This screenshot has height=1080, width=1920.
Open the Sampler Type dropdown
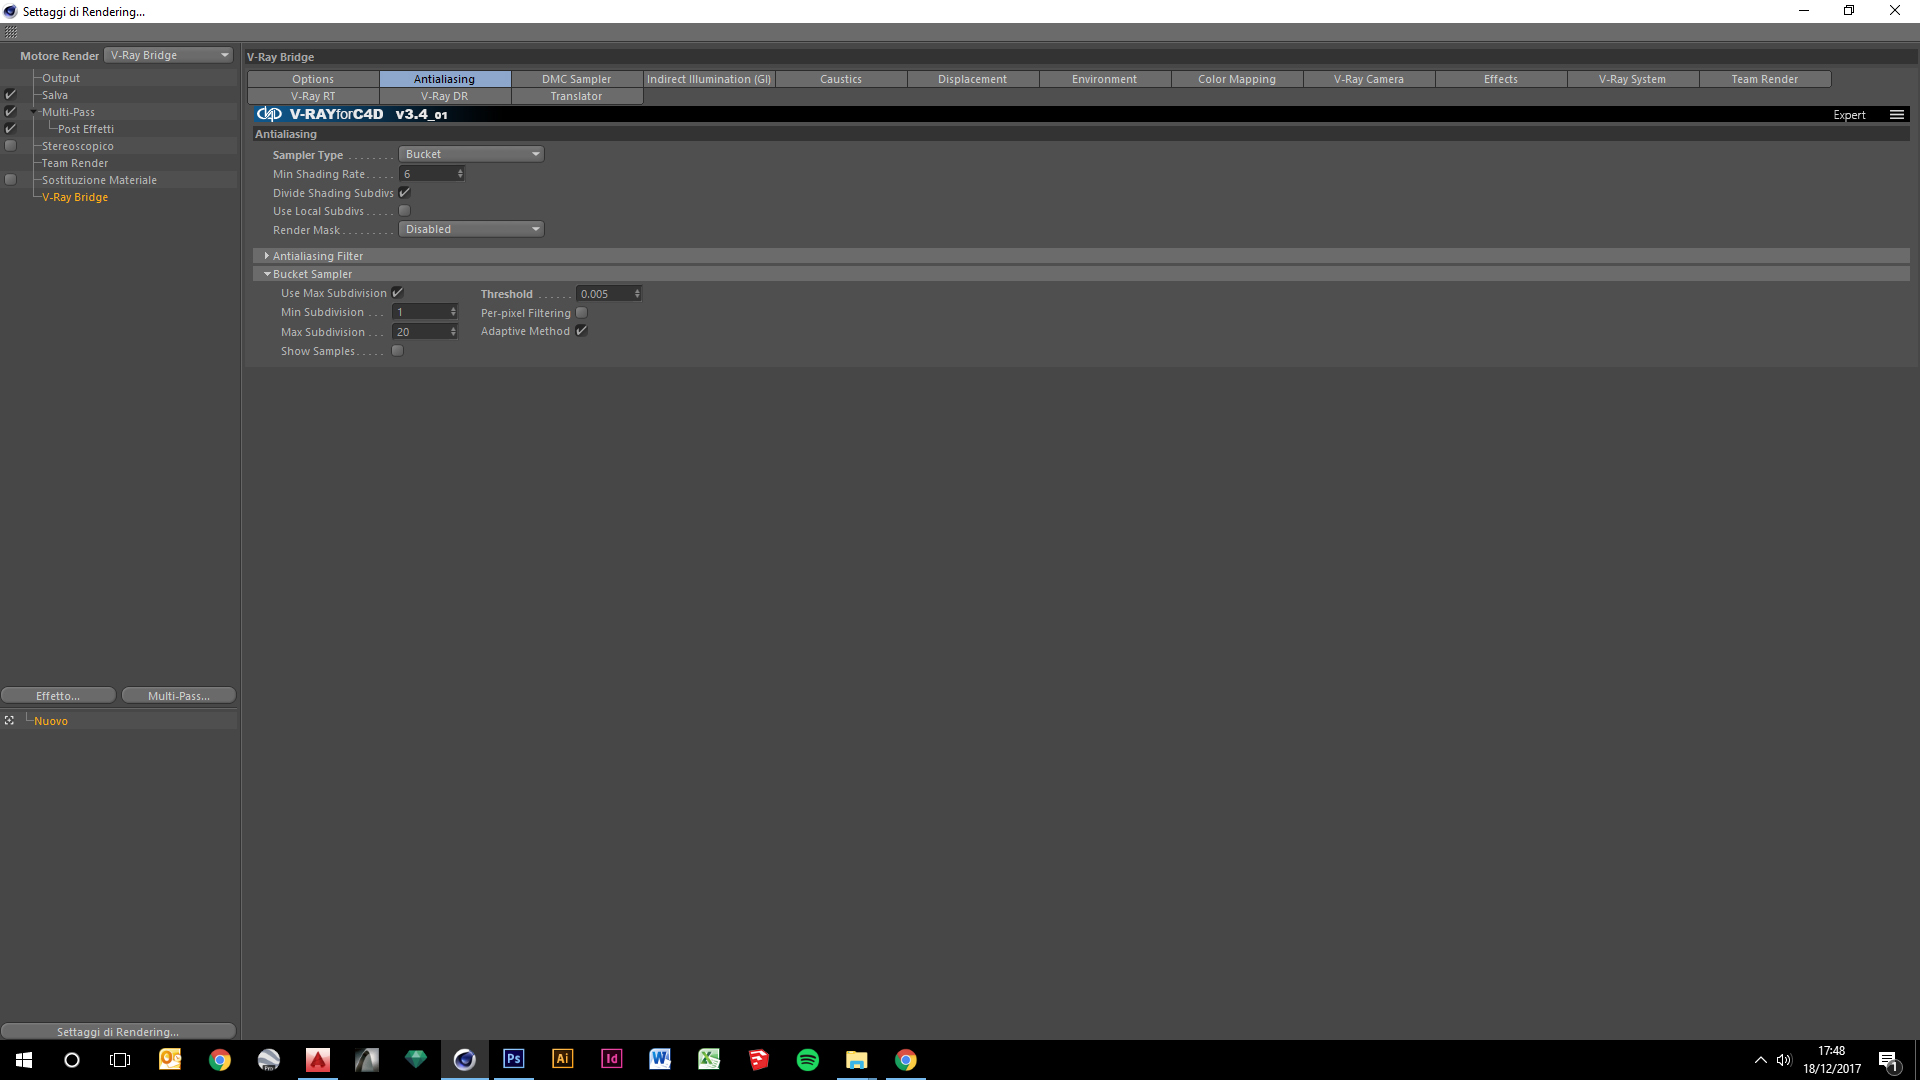(471, 154)
